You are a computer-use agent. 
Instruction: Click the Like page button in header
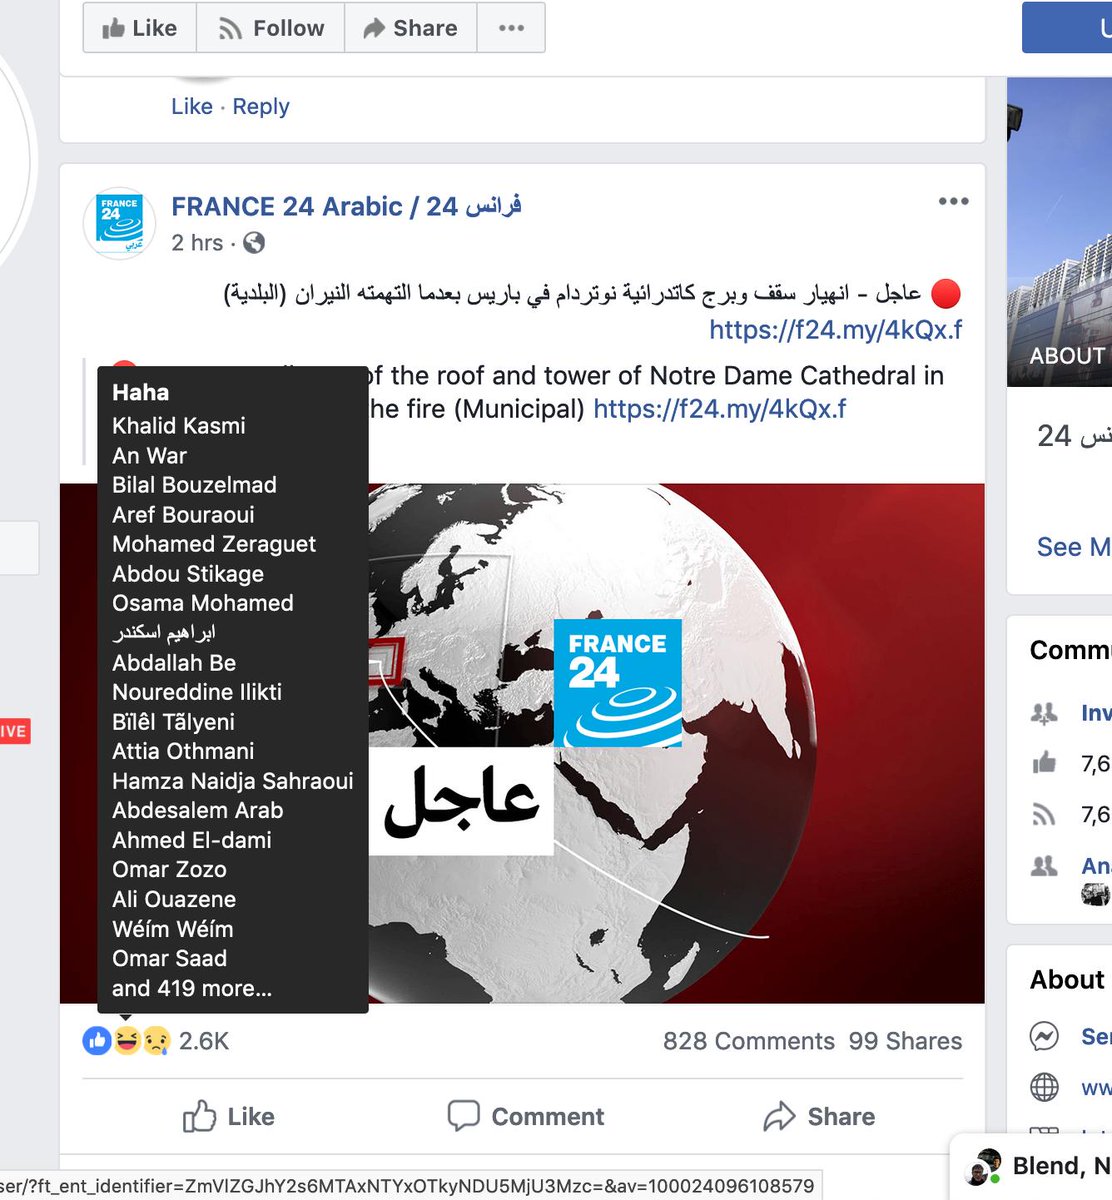(140, 28)
